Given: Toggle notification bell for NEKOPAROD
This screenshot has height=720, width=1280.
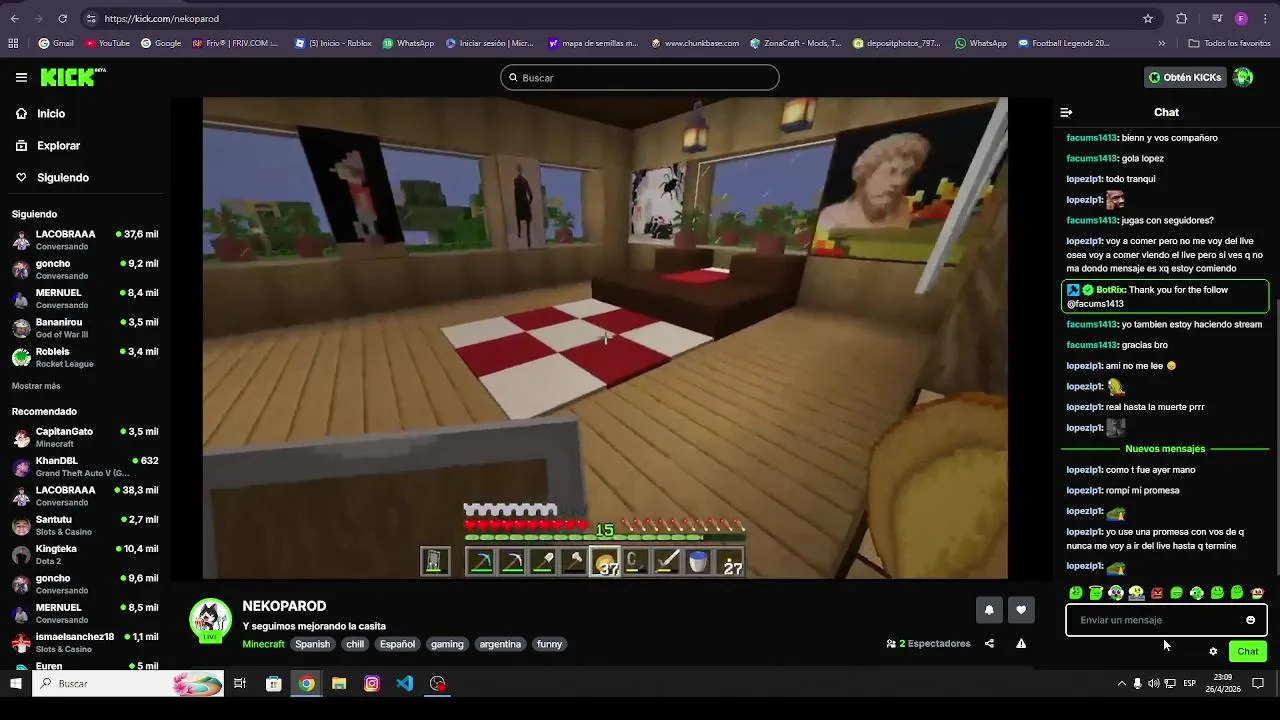Looking at the screenshot, I should pos(989,610).
